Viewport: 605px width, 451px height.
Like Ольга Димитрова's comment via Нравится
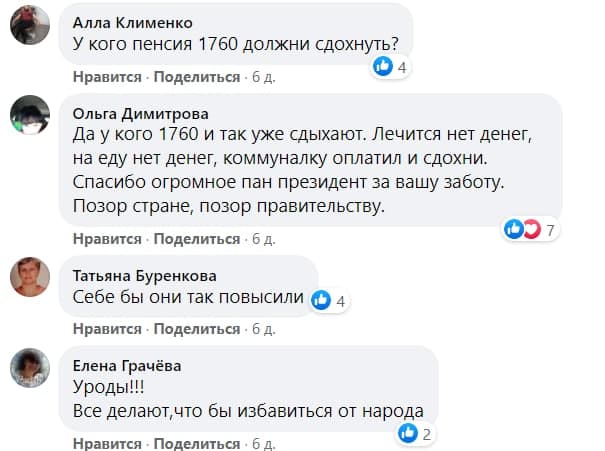pos(107,239)
